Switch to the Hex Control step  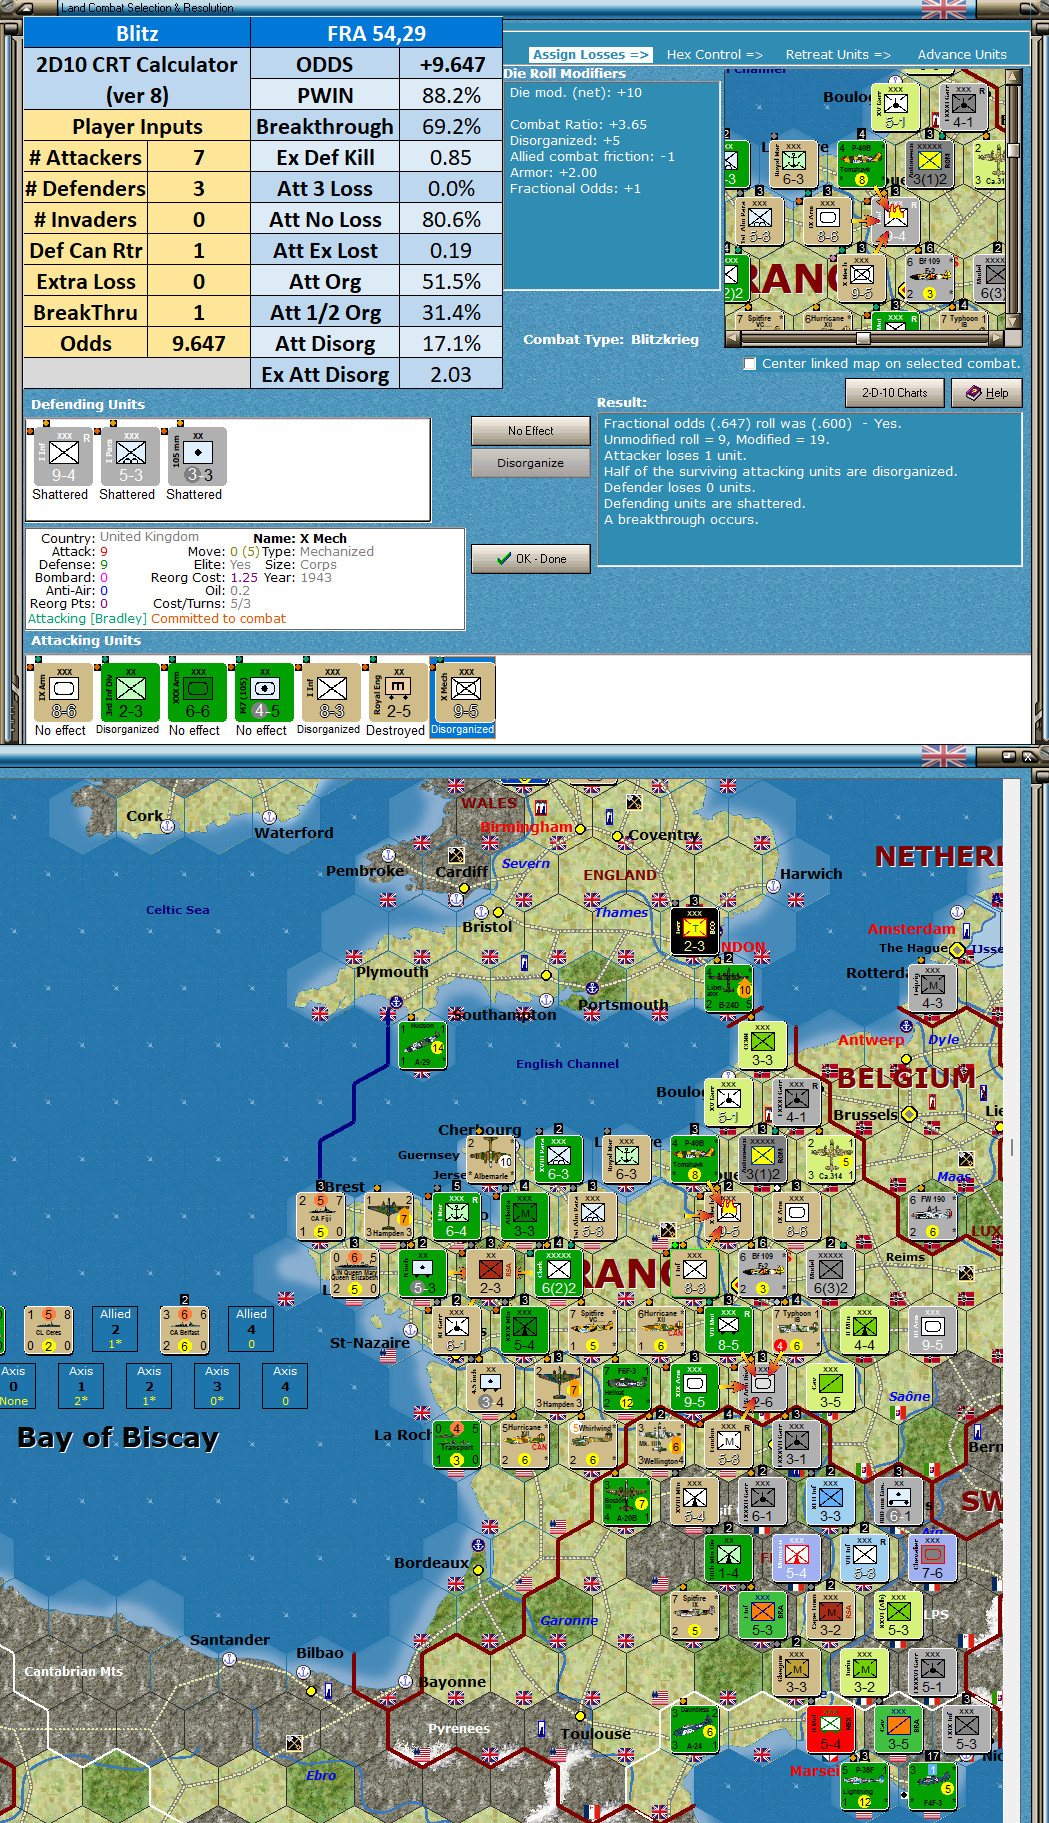715,55
